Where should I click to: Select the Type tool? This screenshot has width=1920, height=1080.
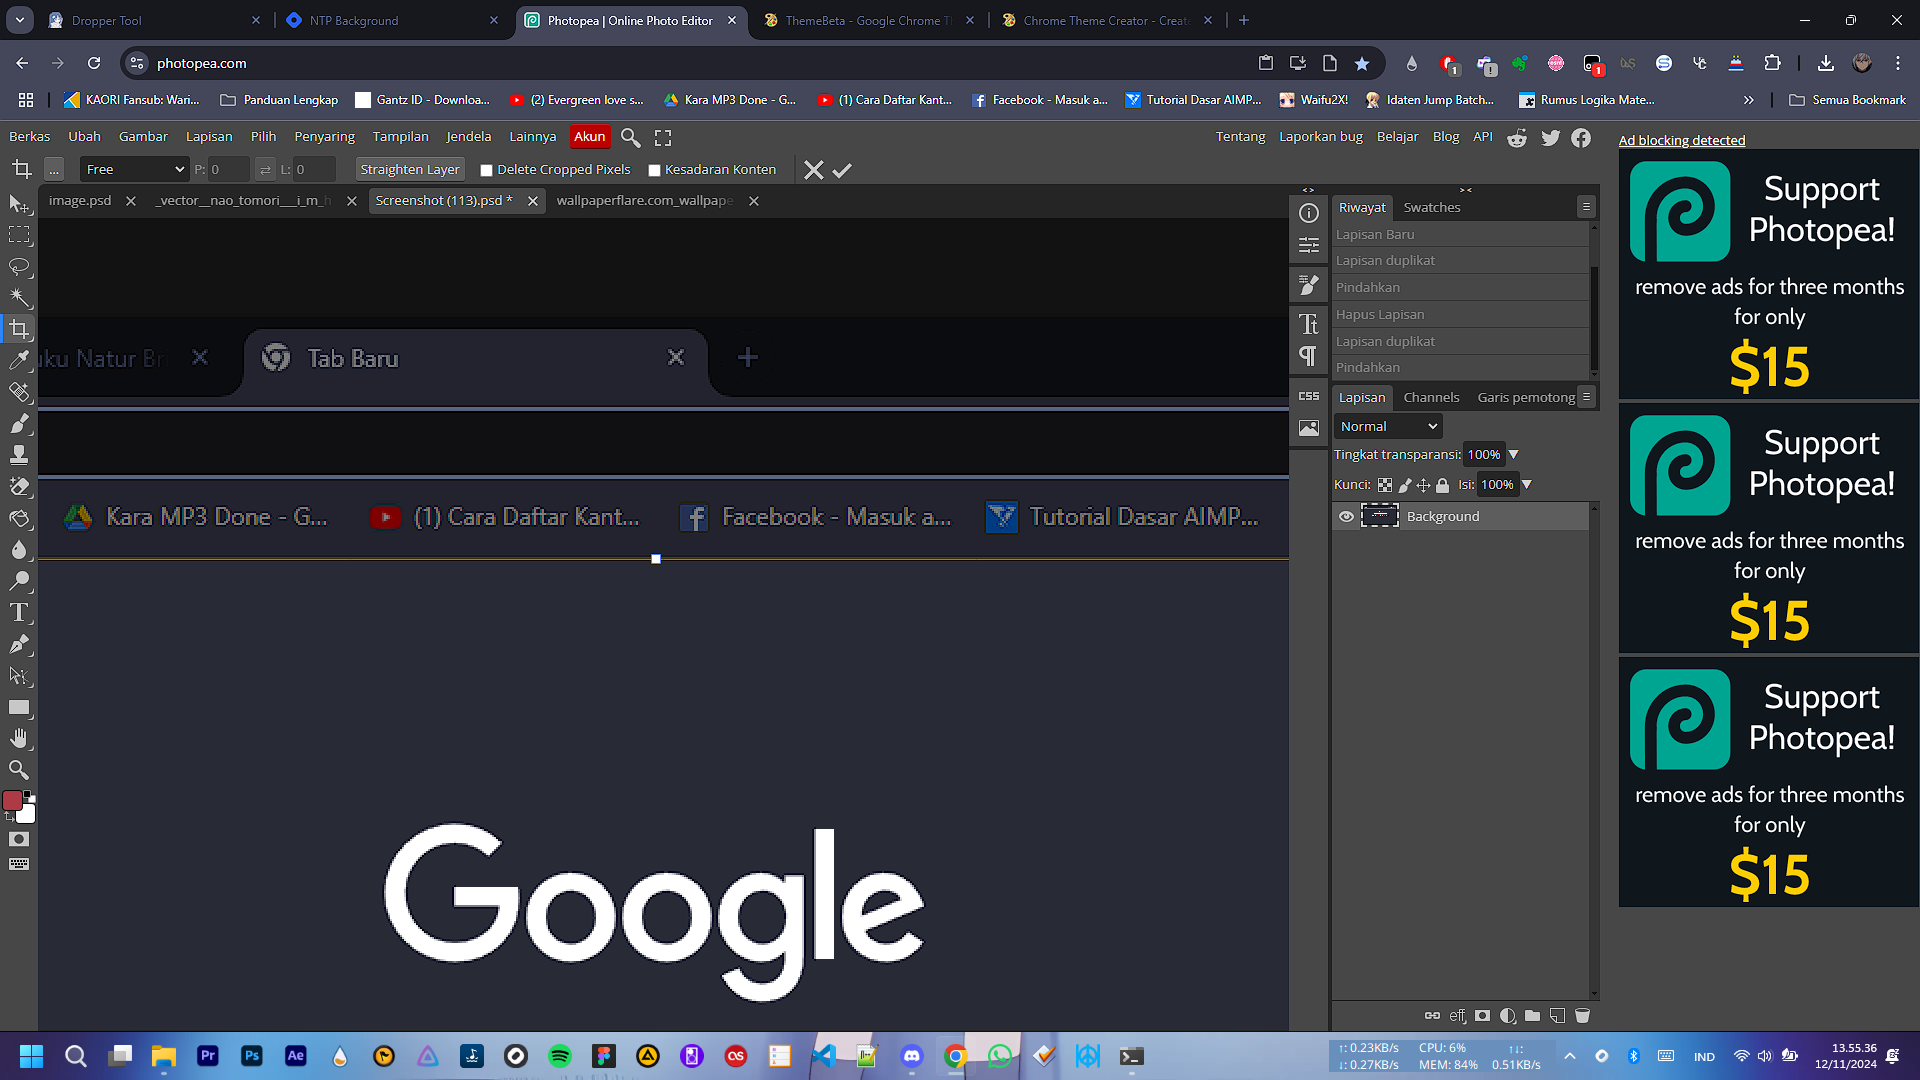click(19, 612)
